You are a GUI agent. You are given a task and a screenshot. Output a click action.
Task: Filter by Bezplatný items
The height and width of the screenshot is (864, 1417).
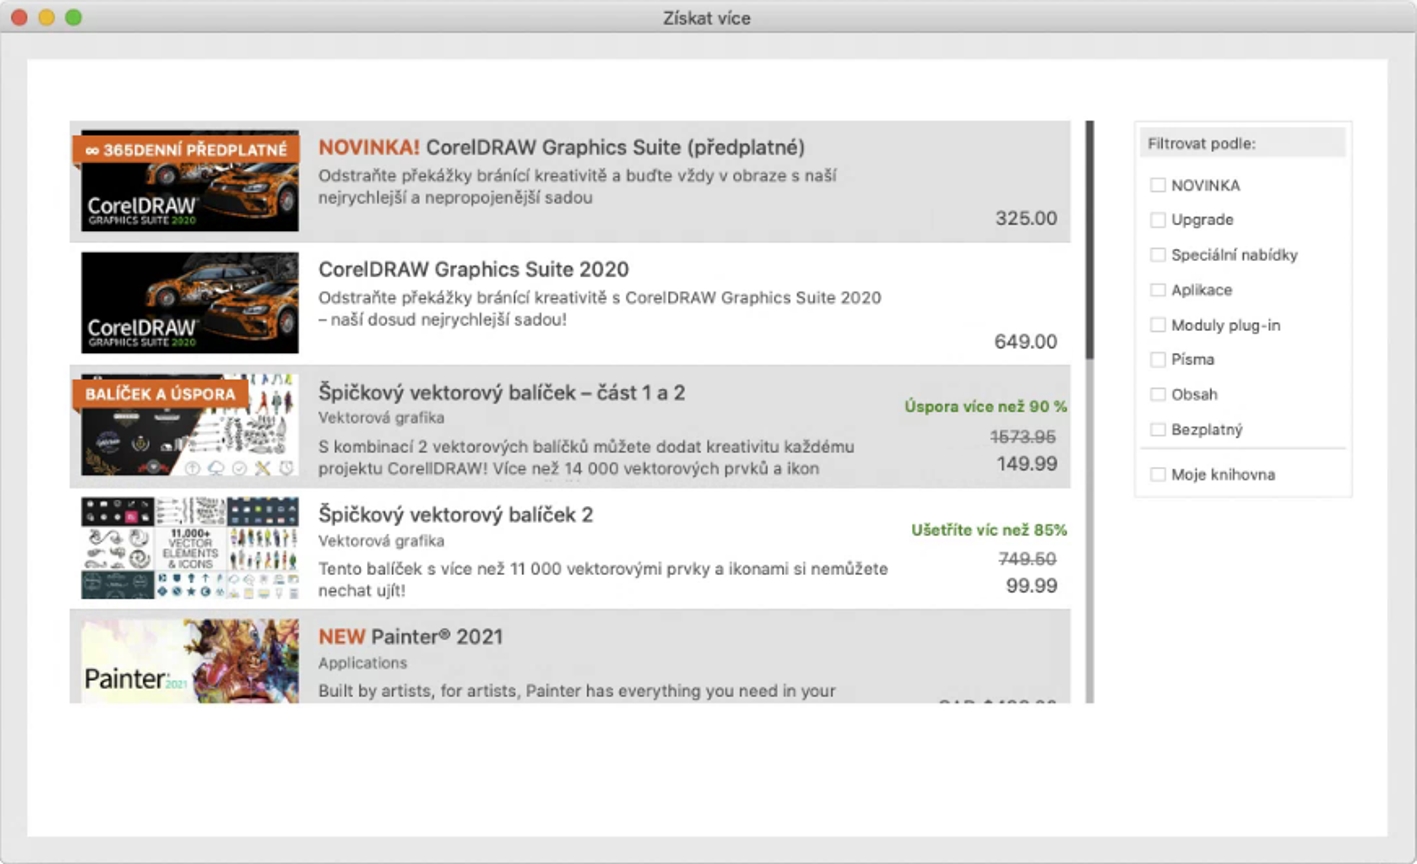1158,429
